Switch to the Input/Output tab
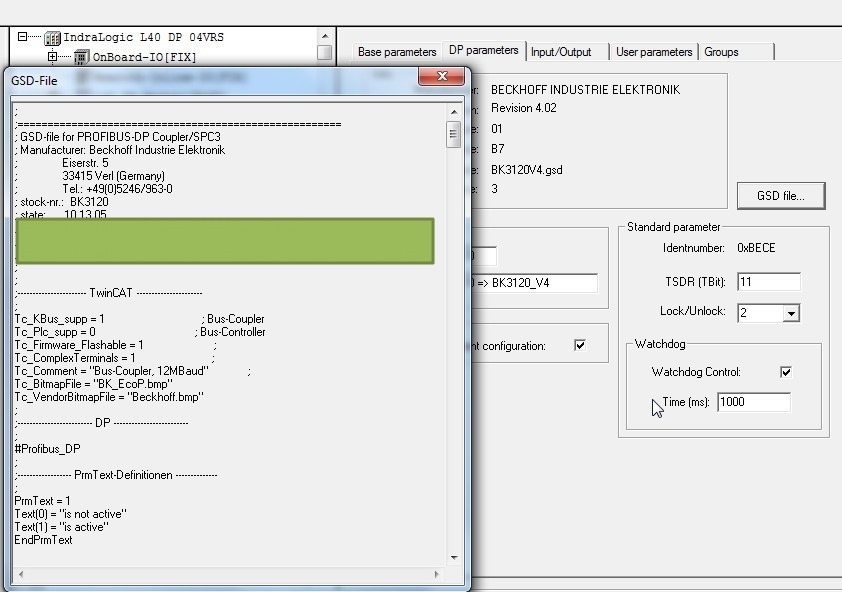Viewport: 842px width, 592px height. (561, 52)
